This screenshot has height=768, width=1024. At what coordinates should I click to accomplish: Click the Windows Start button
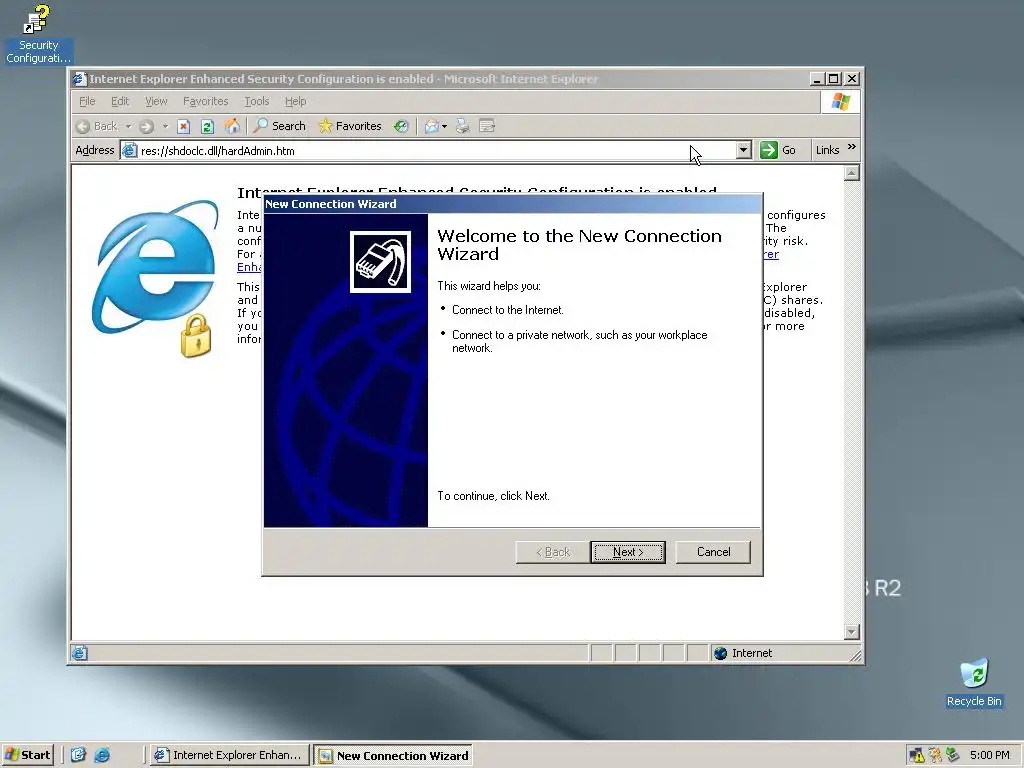pos(27,755)
